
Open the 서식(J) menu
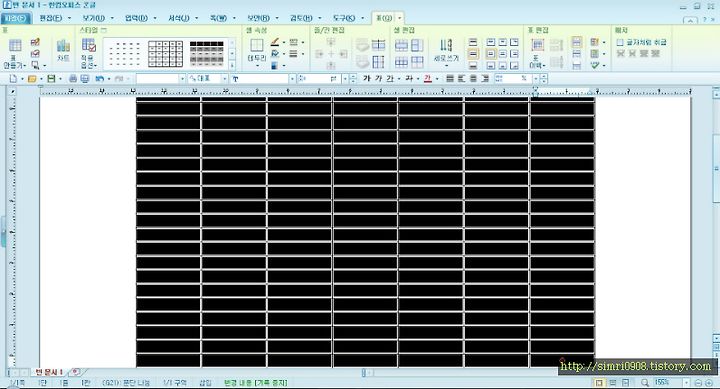pos(179,18)
